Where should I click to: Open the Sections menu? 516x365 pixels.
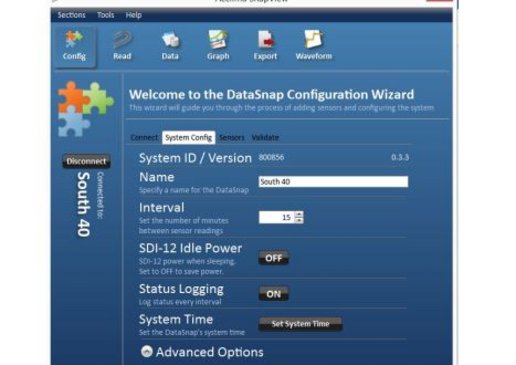click(x=71, y=15)
